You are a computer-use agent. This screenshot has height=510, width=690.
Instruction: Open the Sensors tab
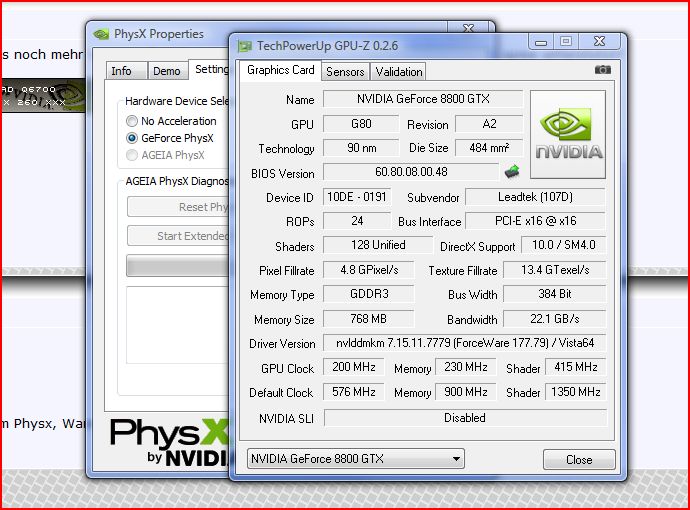(345, 72)
